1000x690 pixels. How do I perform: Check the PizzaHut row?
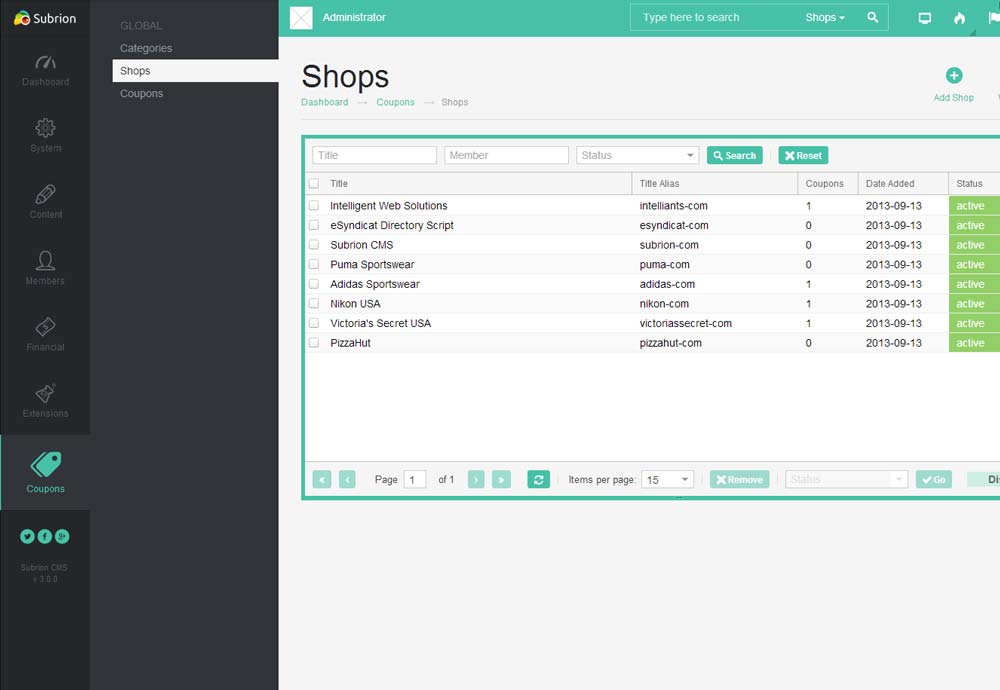(314, 342)
